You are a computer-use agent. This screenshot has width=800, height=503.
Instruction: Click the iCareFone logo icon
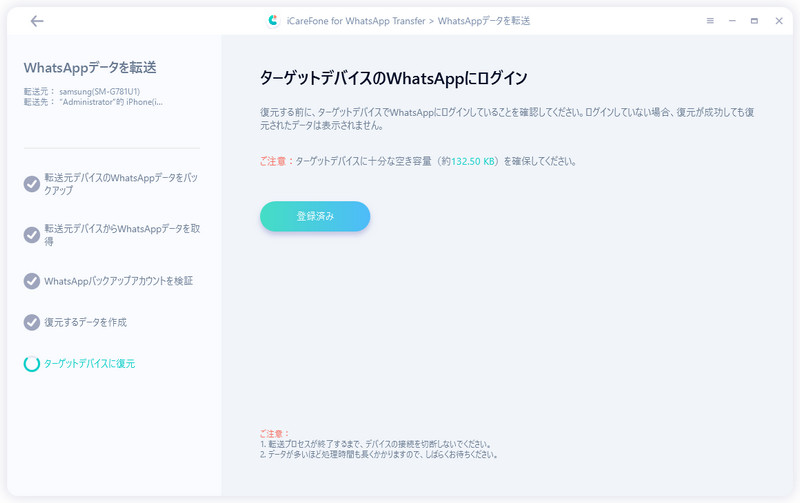(273, 20)
